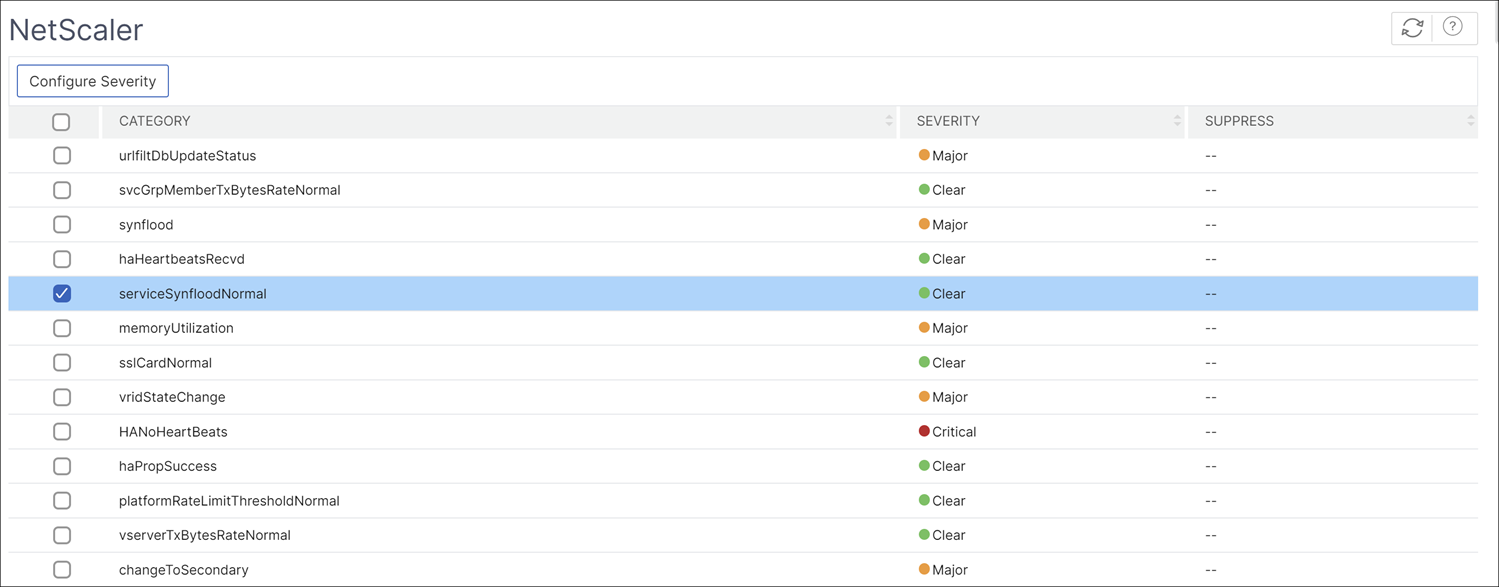Click the Configure Severity button

93,81
